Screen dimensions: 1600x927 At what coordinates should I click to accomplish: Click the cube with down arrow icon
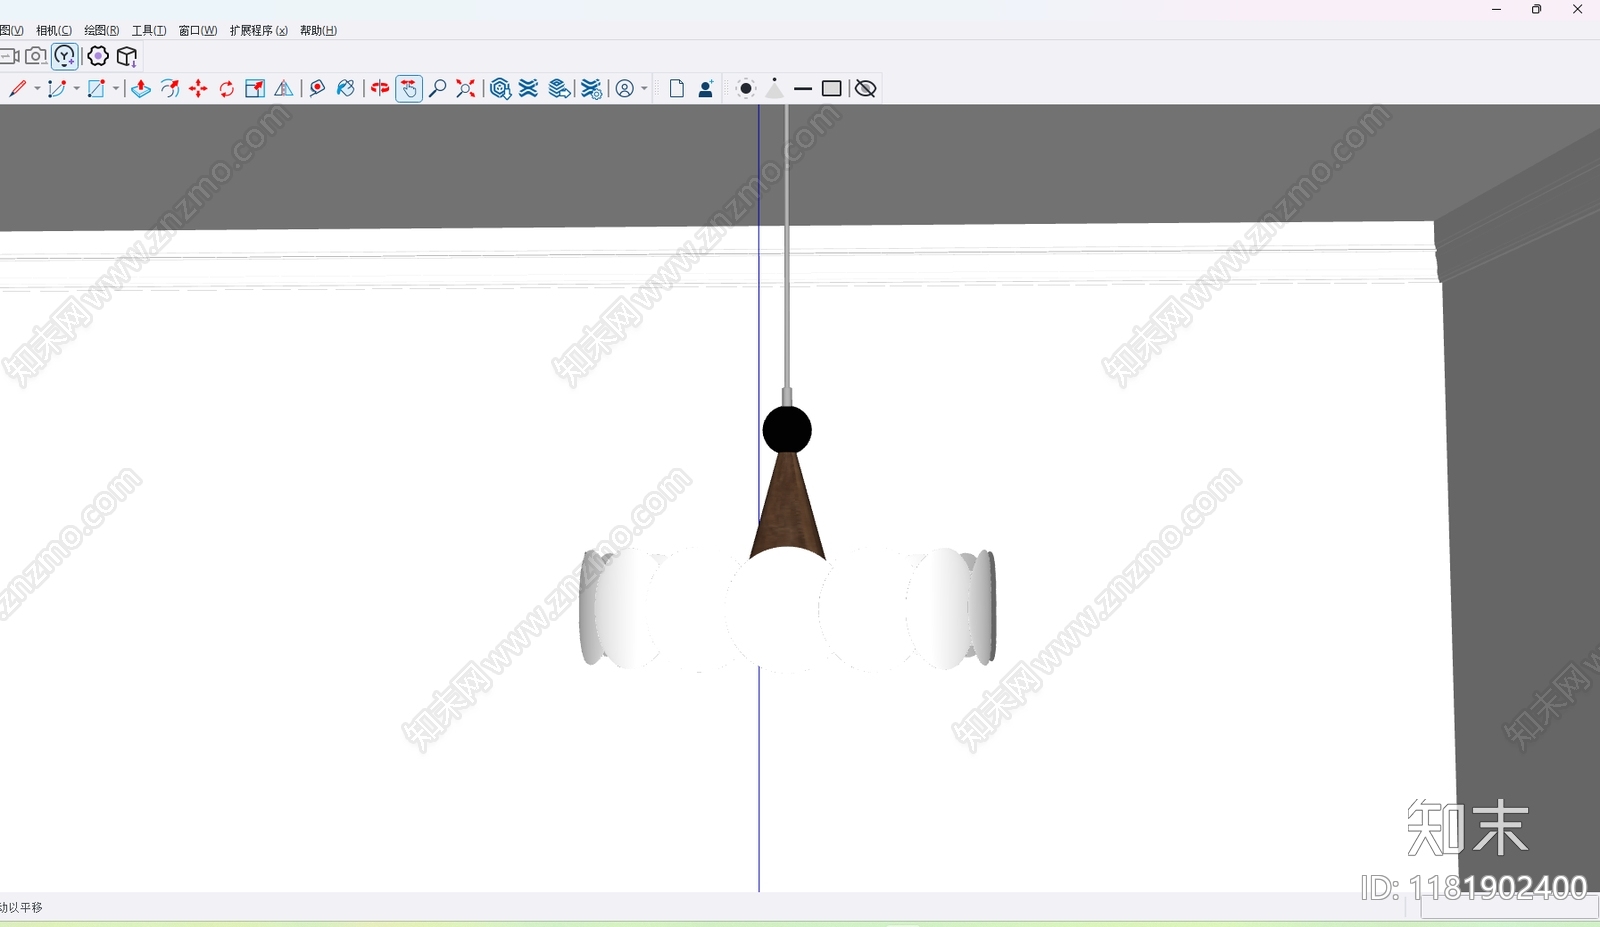pyautogui.click(x=127, y=56)
